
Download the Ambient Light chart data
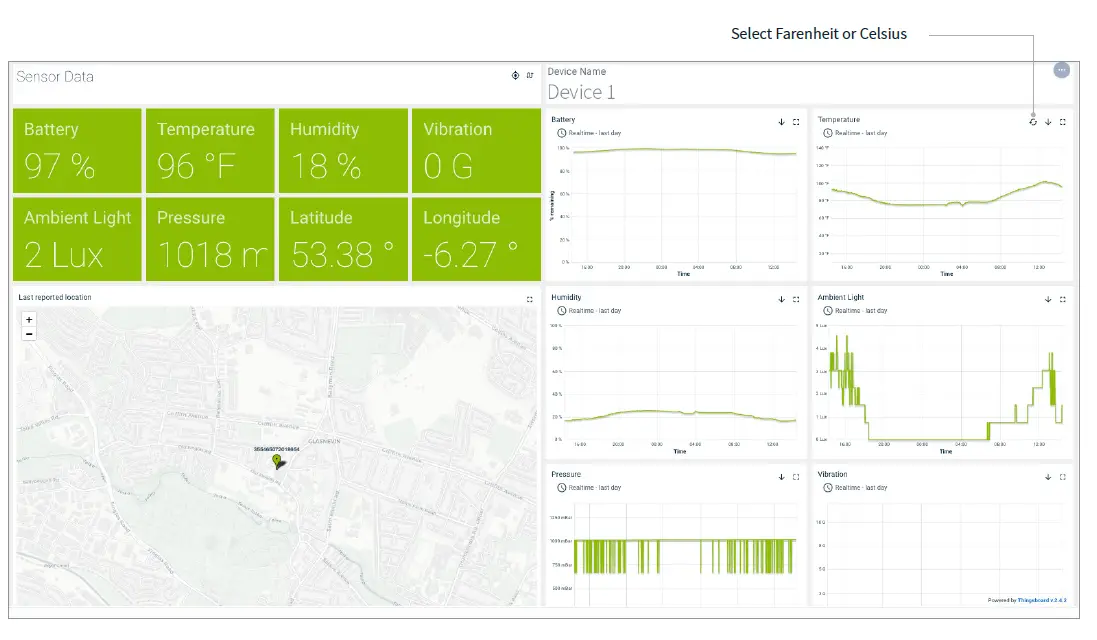(1048, 299)
